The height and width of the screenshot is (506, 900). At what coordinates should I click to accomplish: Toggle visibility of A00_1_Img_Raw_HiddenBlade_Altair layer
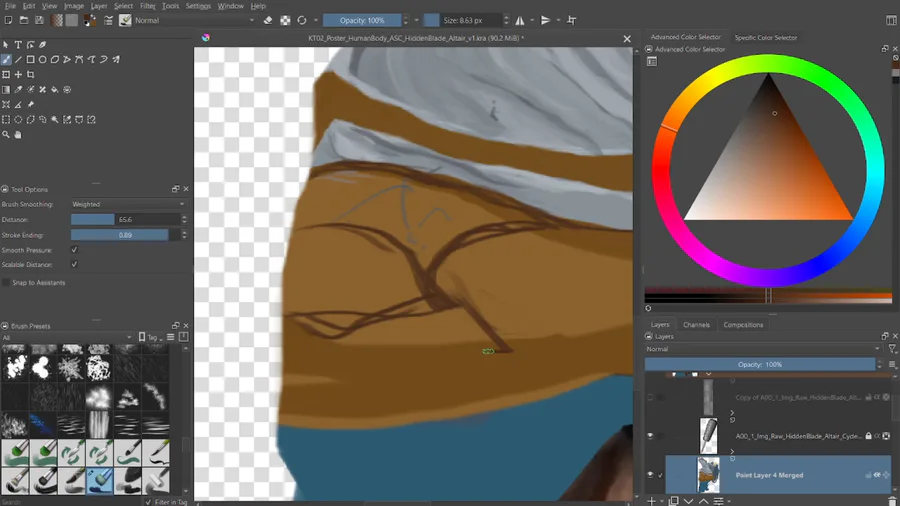point(650,436)
